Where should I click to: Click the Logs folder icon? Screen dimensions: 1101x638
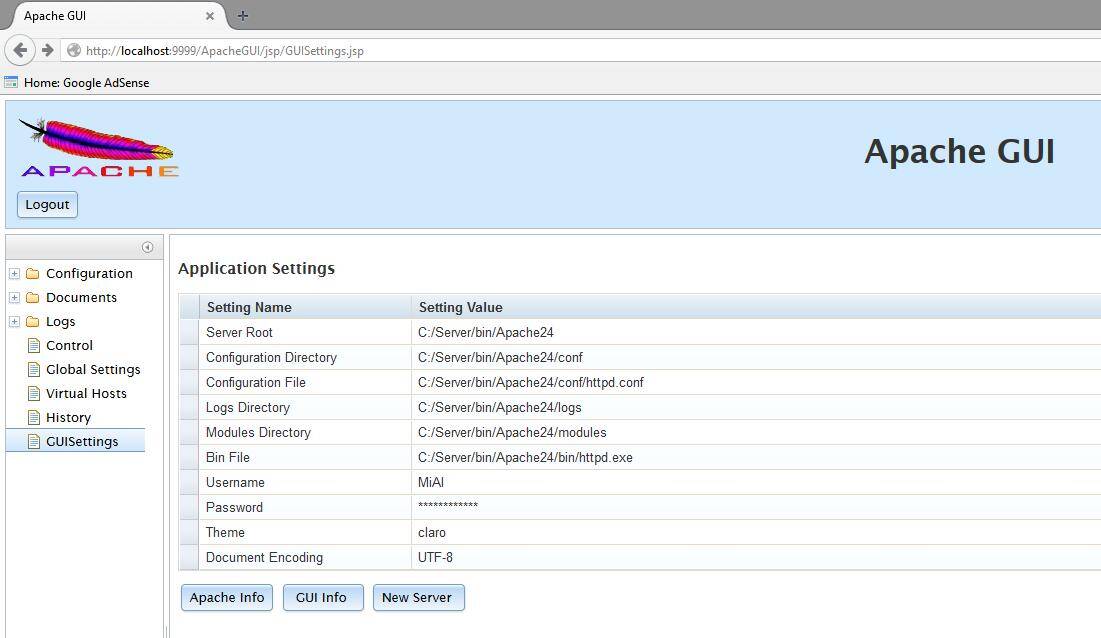tap(33, 321)
